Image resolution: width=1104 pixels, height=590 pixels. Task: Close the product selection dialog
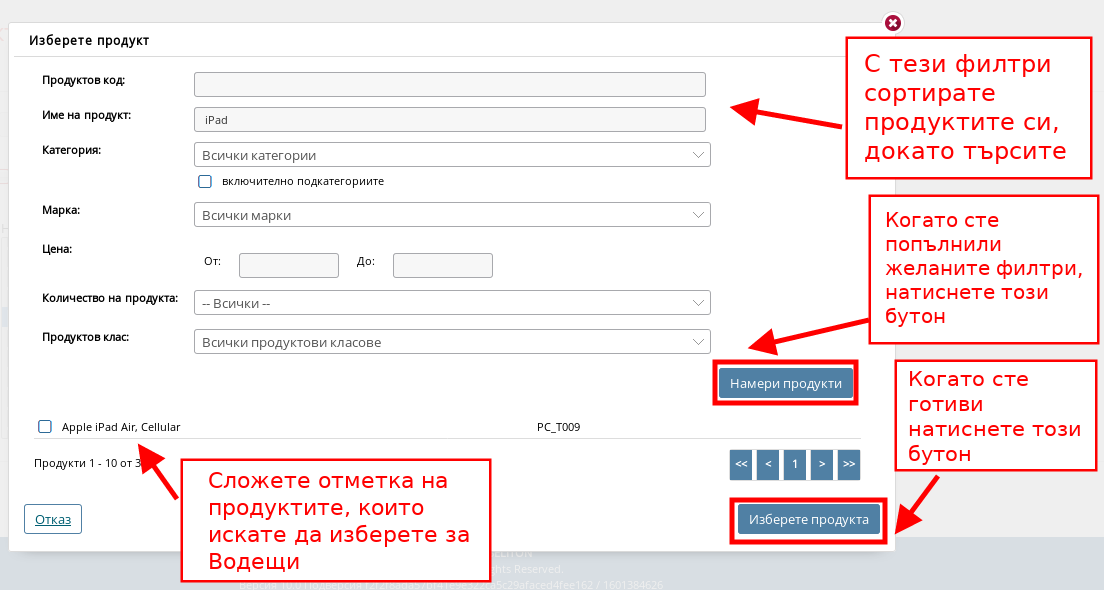point(893,23)
